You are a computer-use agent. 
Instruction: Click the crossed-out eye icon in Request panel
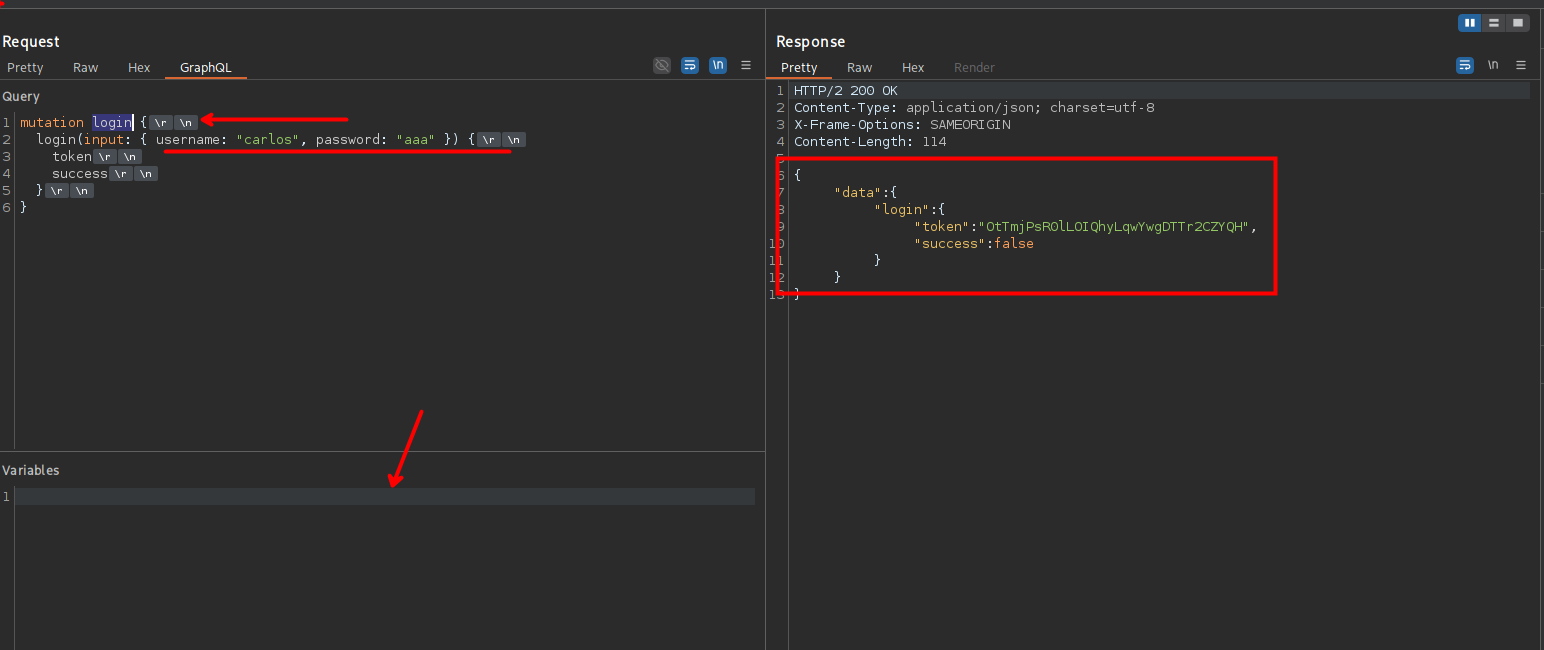(662, 66)
